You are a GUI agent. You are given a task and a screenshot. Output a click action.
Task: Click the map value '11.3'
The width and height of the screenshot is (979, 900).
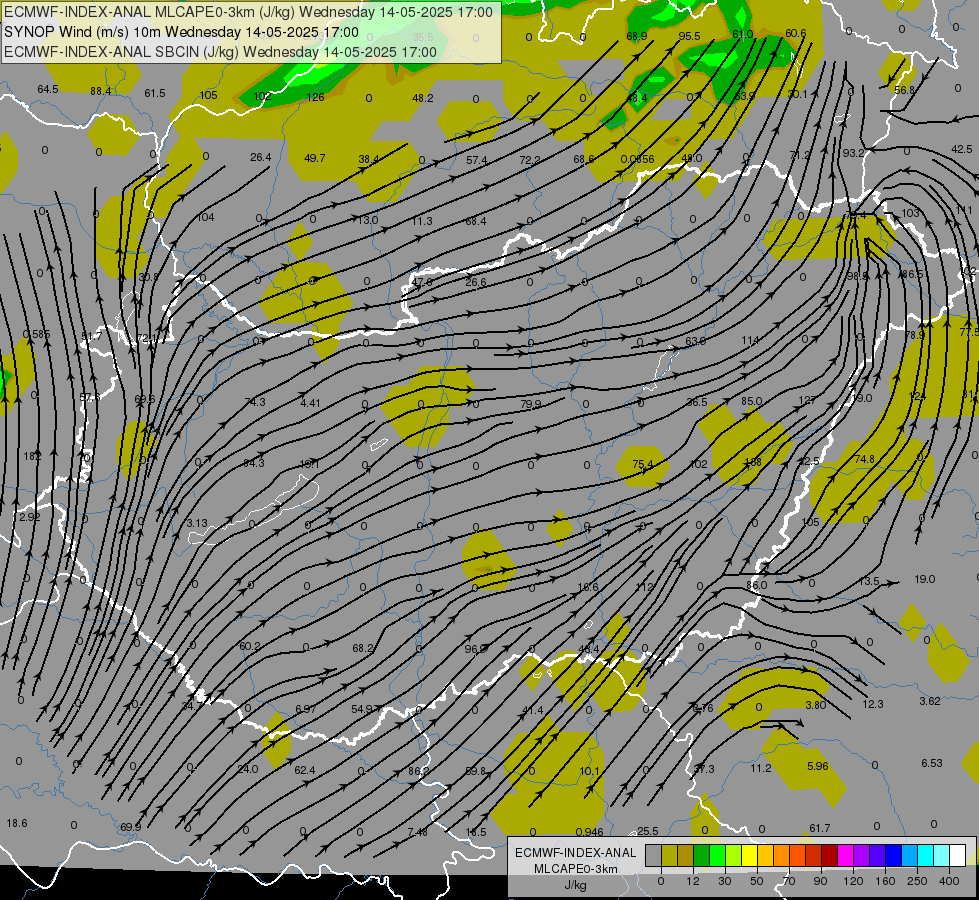click(x=422, y=221)
